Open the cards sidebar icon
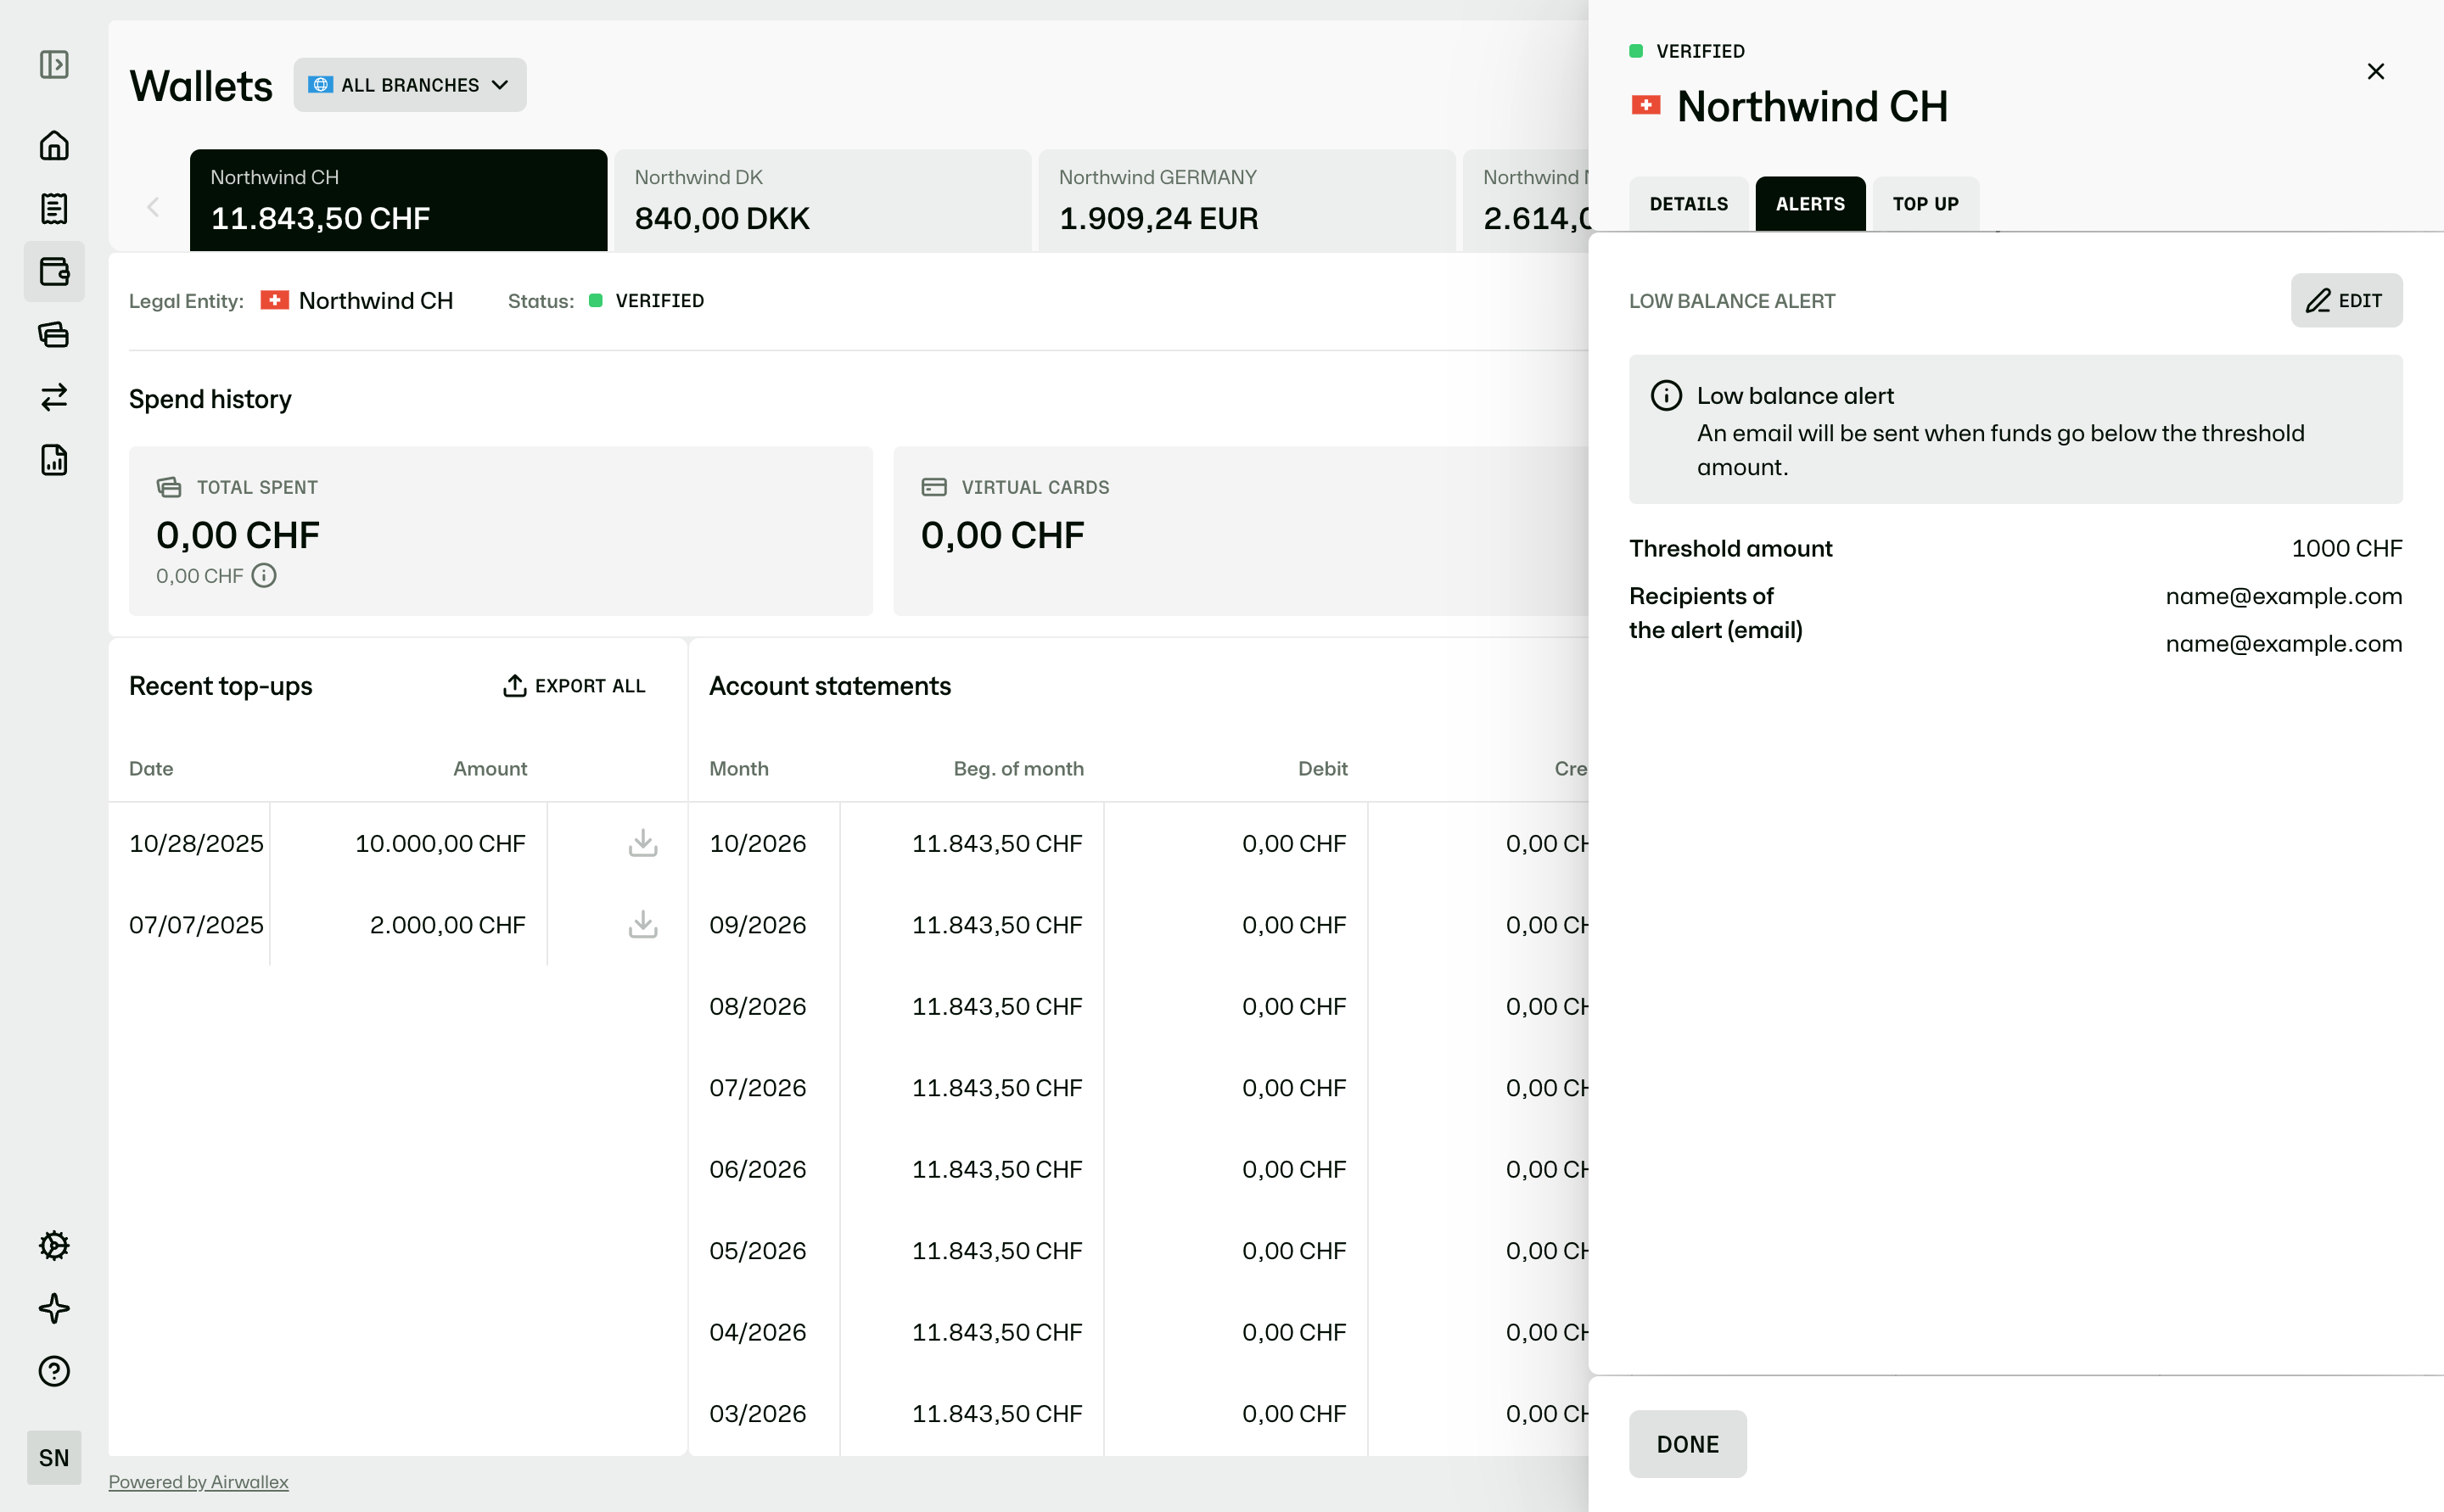 [54, 334]
